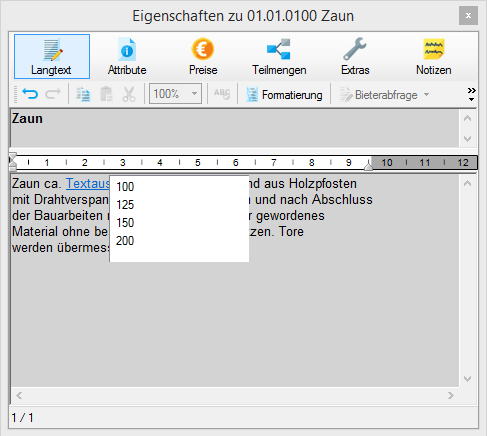Click up arrow of long text scrollbar

tap(468, 183)
